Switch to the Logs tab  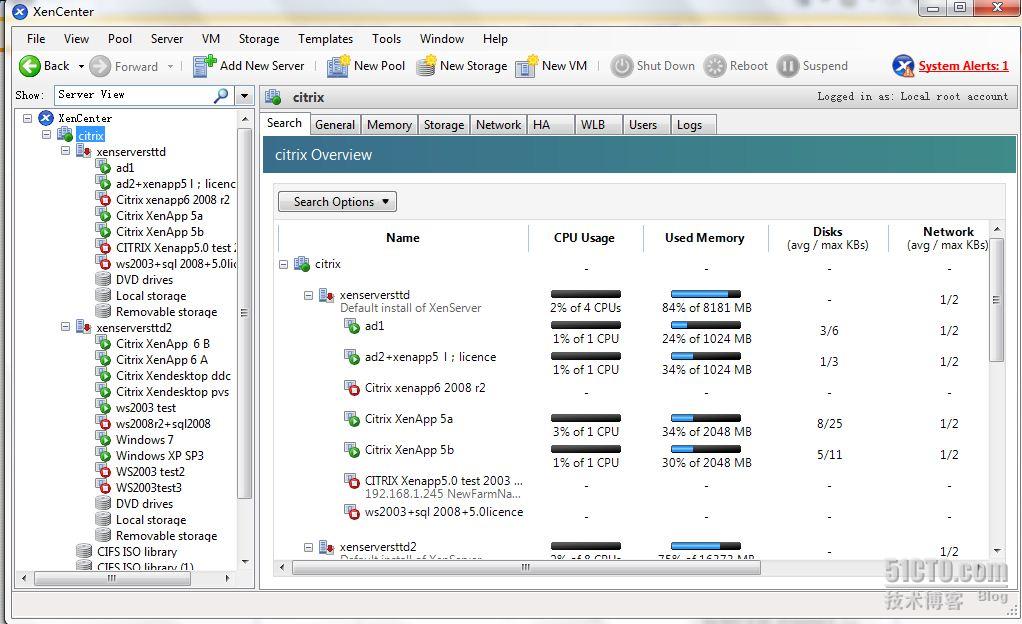point(694,125)
